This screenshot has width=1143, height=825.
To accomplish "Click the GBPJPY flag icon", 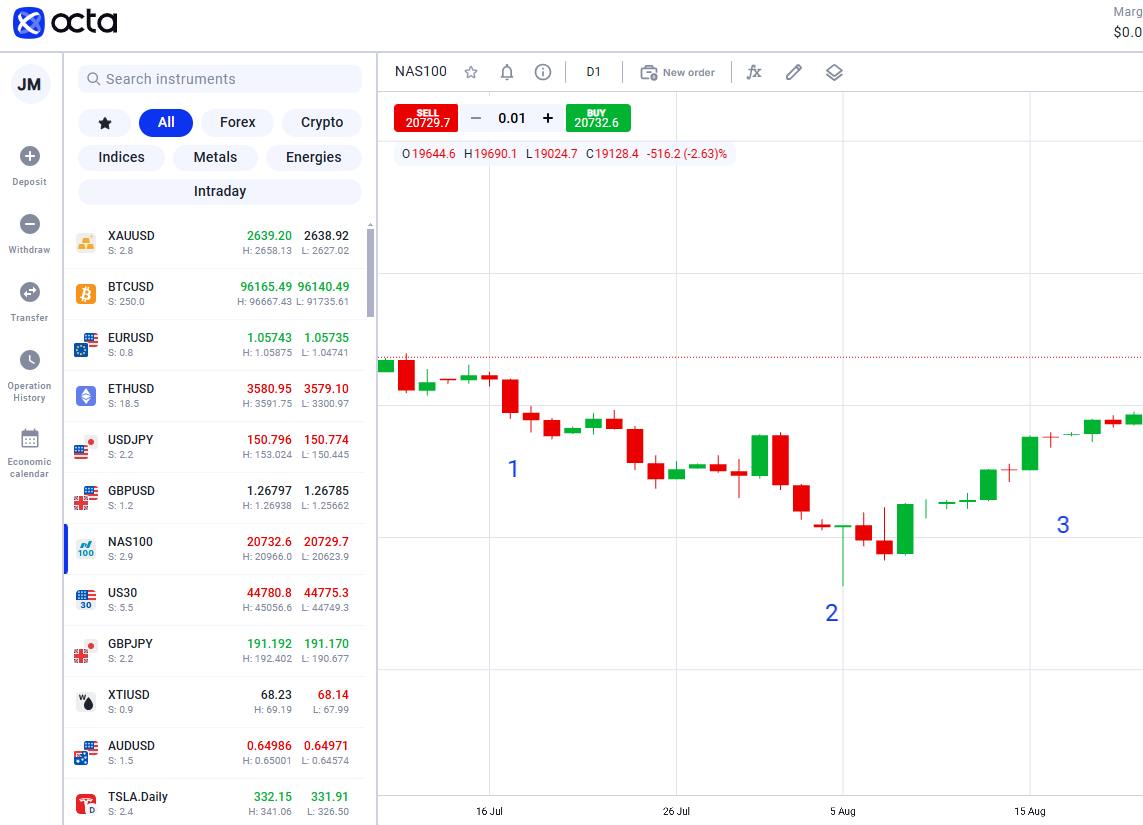I will tap(86, 651).
